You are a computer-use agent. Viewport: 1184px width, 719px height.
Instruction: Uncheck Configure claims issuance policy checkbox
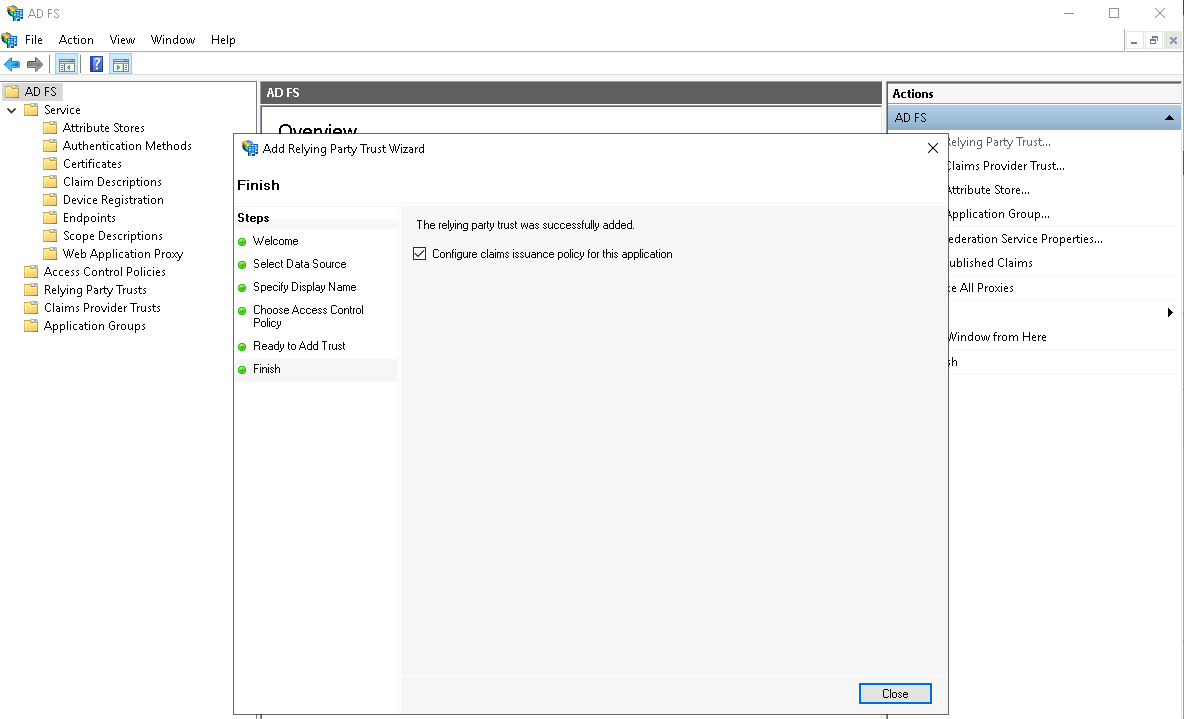pyautogui.click(x=420, y=254)
